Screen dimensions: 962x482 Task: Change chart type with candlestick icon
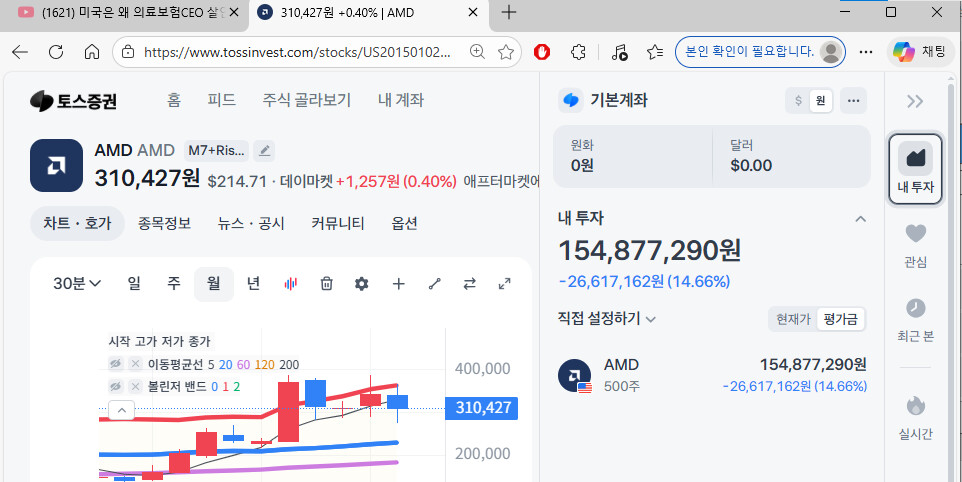click(291, 284)
